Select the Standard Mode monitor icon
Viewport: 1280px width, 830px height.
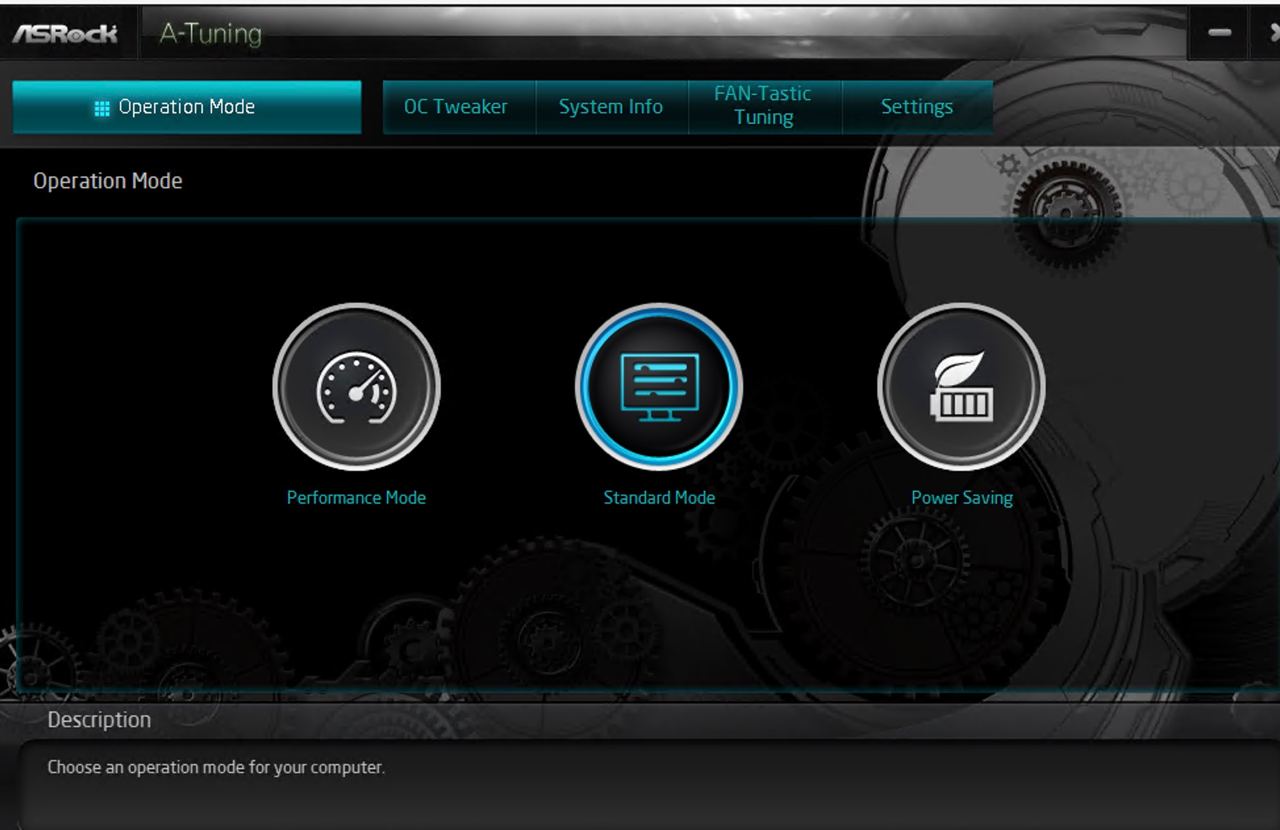coord(659,387)
